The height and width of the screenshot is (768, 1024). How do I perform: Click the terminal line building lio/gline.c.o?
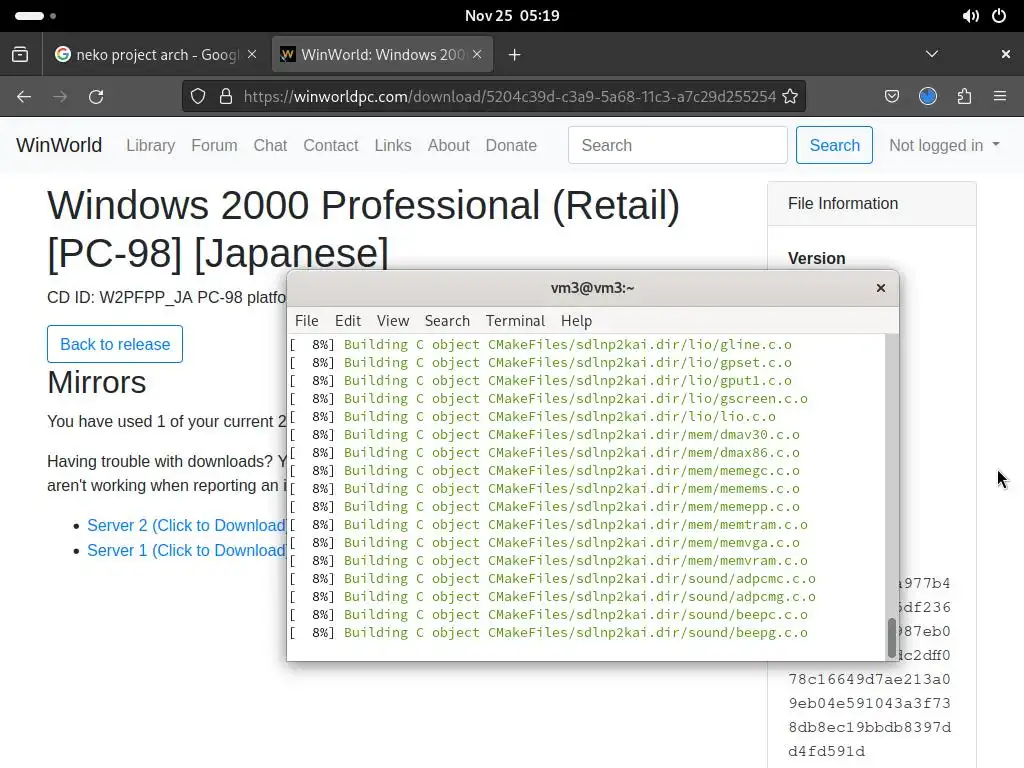point(541,345)
